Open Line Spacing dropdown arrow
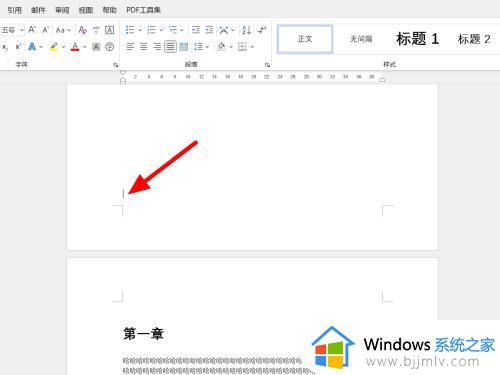 pos(207,47)
